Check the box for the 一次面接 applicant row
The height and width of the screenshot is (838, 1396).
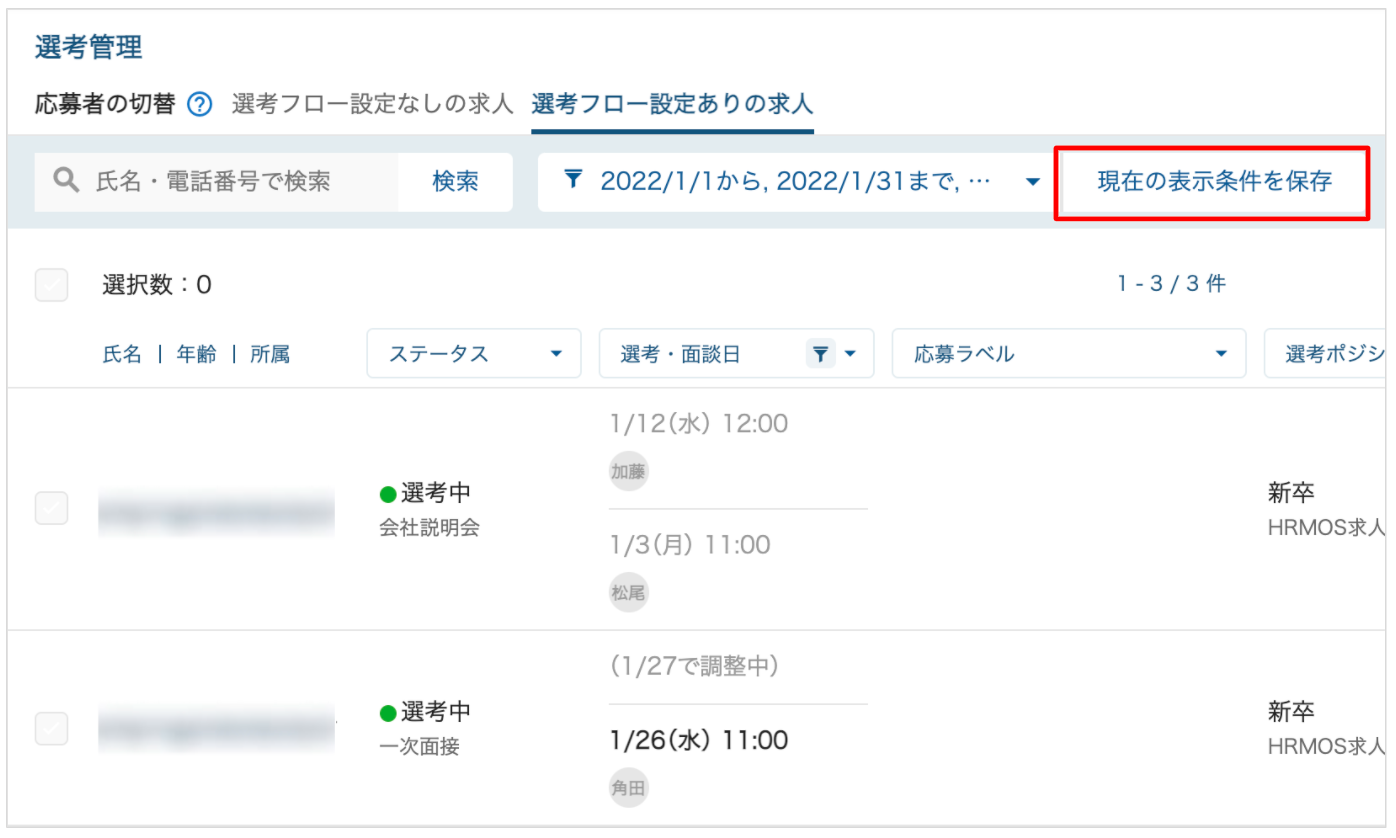(x=52, y=728)
